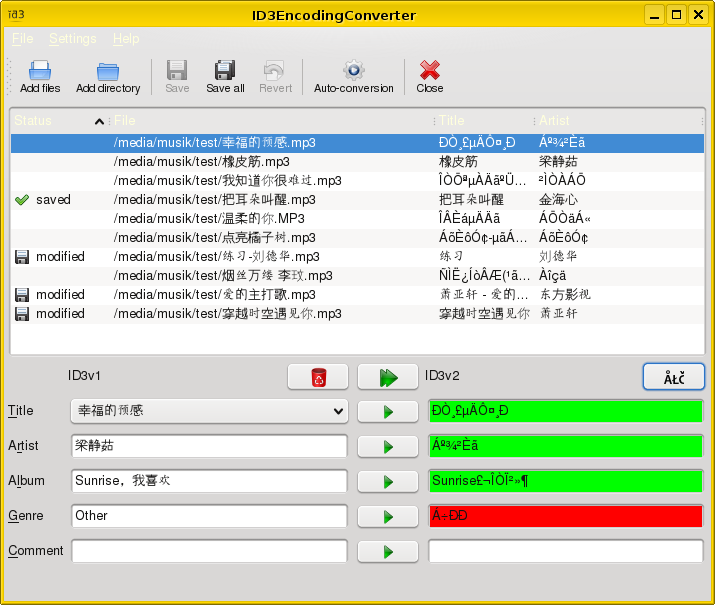Click the id3 application icon in title bar
This screenshot has height=605, width=715.
click(16, 15)
